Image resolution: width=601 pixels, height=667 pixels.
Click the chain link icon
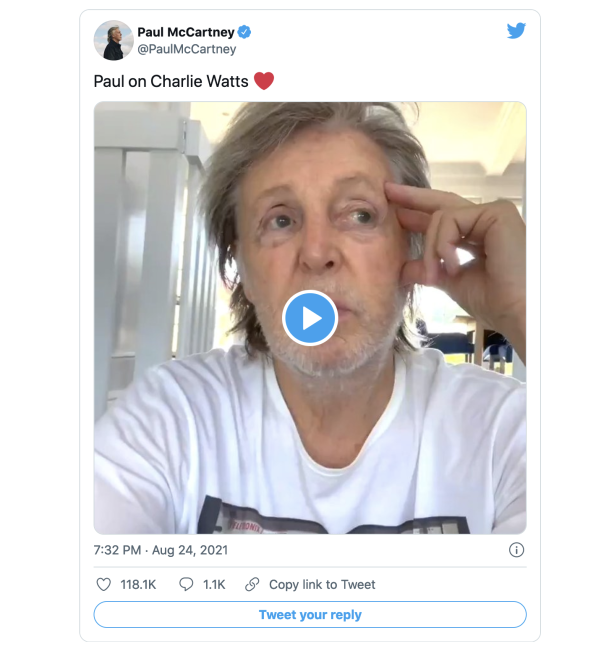(x=252, y=584)
